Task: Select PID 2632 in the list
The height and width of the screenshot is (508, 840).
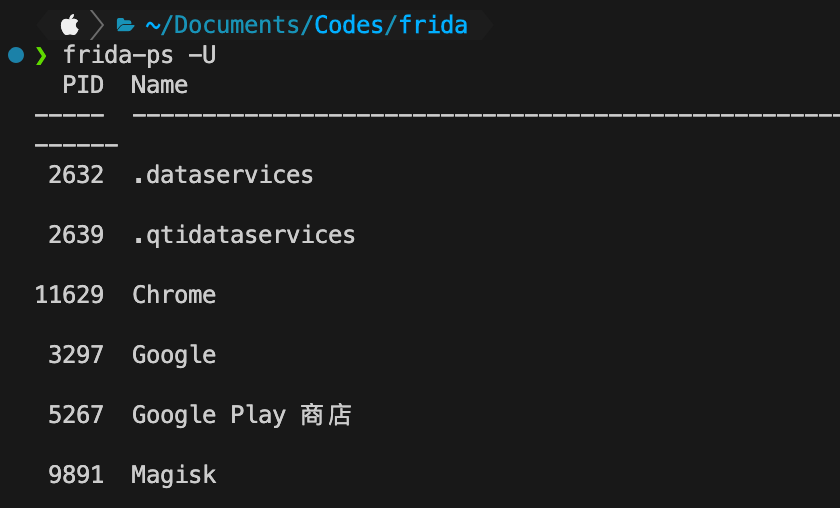Action: click(x=76, y=175)
